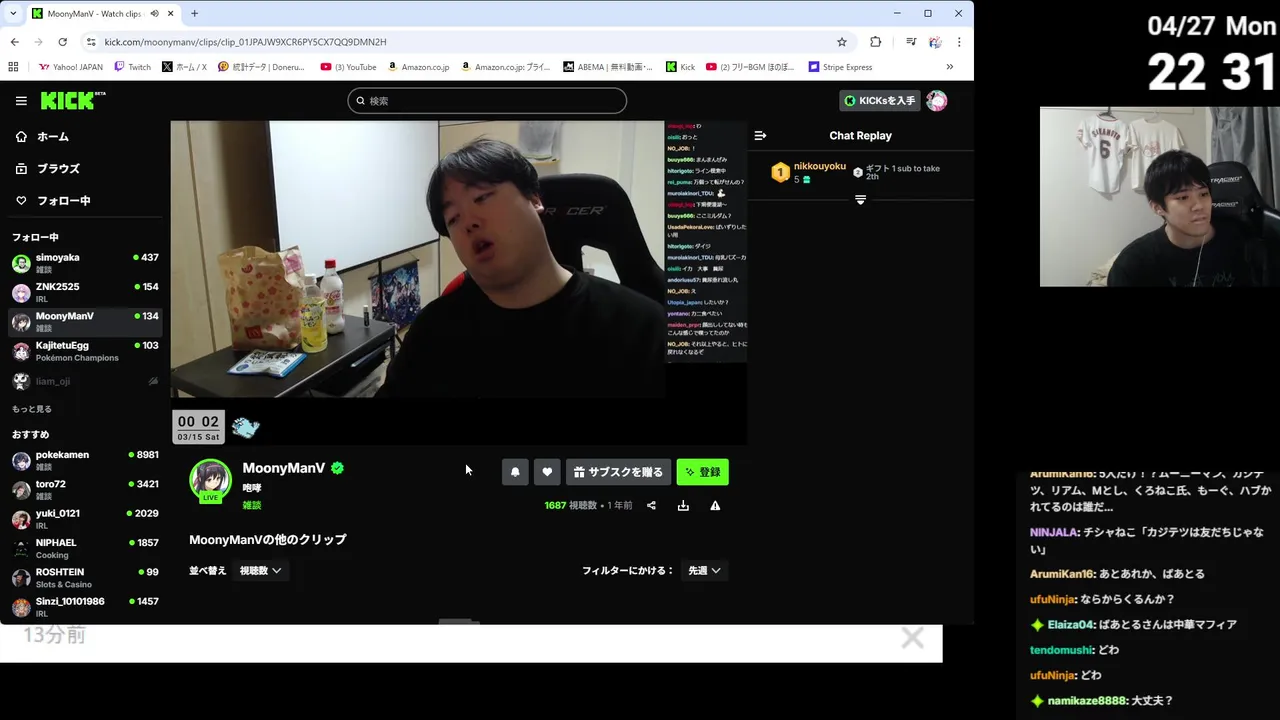This screenshot has width=1280, height=720.
Task: Click the サブスクを贈る gift button
Action: (618, 472)
